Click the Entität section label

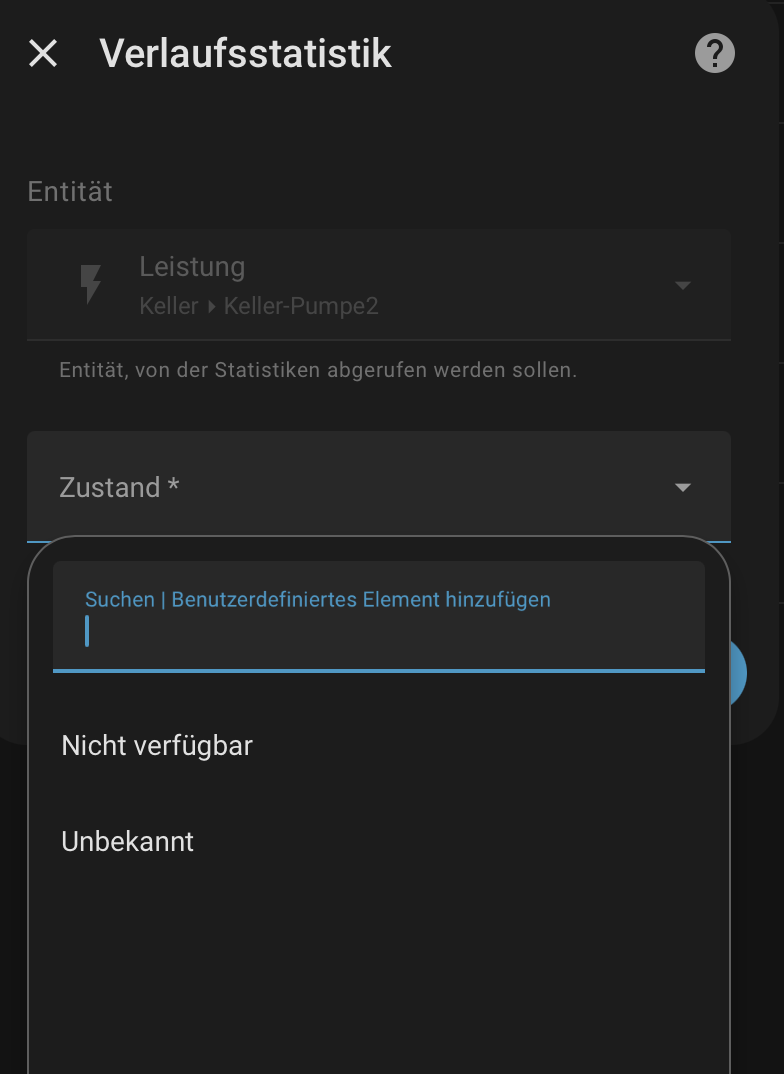coord(70,191)
